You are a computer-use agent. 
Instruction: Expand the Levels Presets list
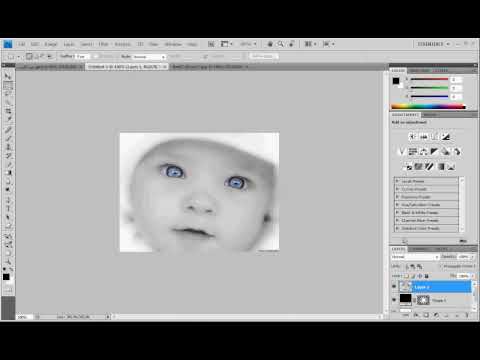[397, 181]
